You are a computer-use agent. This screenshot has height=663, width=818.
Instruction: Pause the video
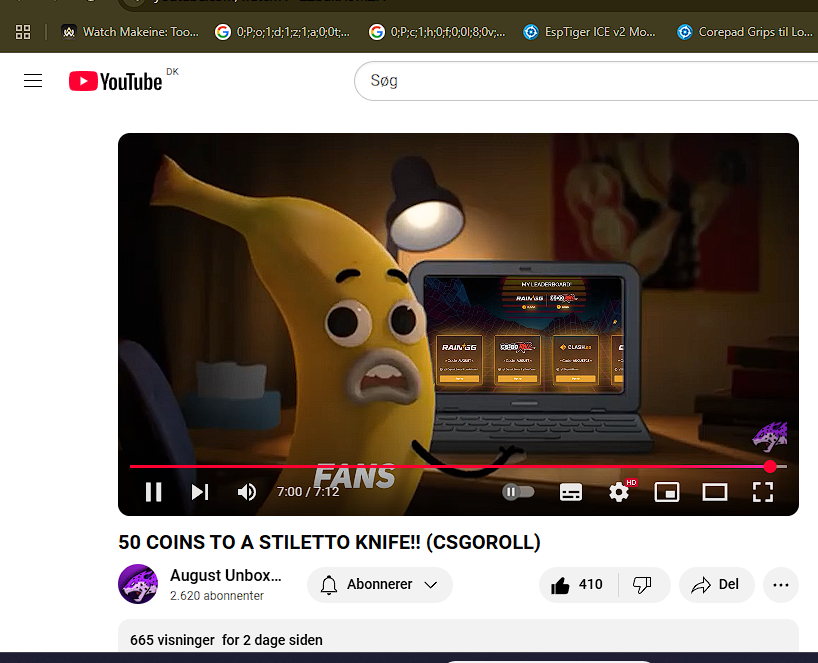point(153,491)
